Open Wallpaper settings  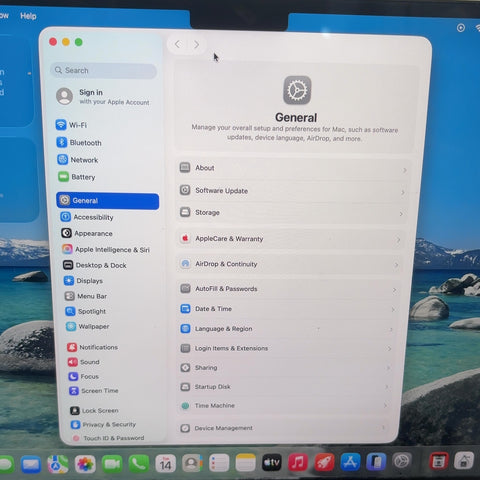(x=88, y=326)
